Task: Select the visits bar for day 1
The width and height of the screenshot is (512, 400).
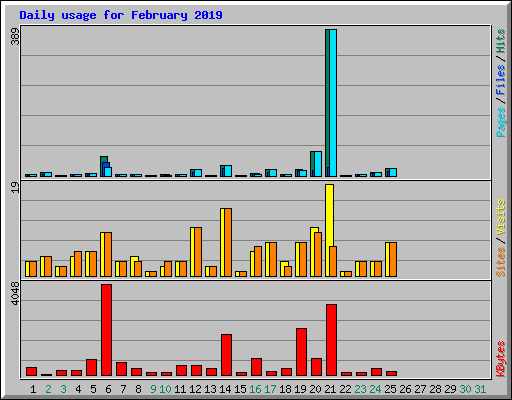Action: pos(27,269)
